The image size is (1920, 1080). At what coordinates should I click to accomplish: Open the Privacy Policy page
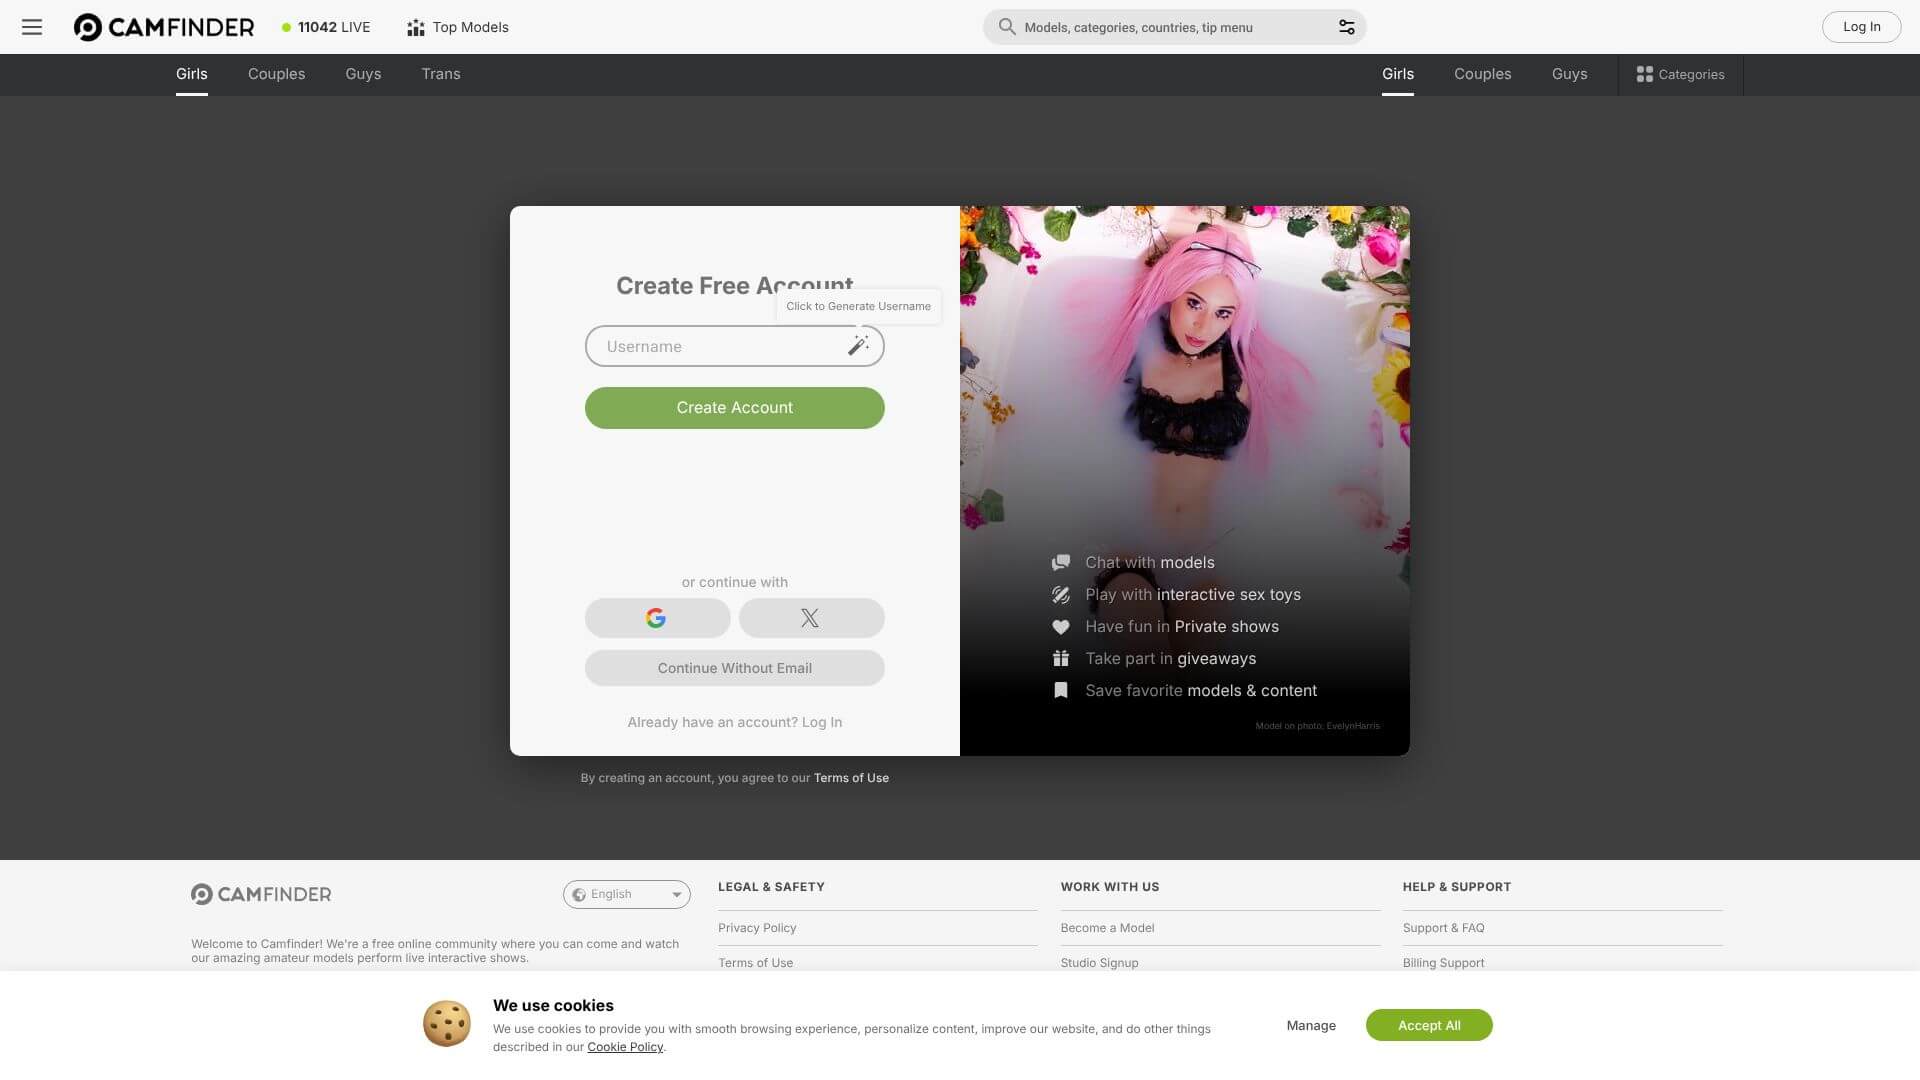(x=757, y=928)
